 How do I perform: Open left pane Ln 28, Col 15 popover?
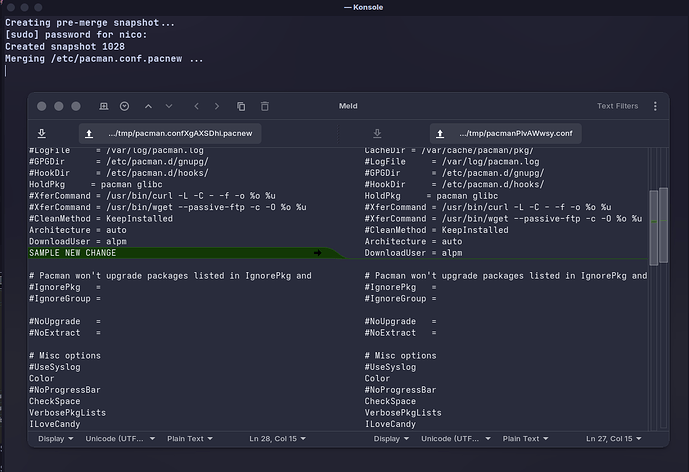[278, 439]
